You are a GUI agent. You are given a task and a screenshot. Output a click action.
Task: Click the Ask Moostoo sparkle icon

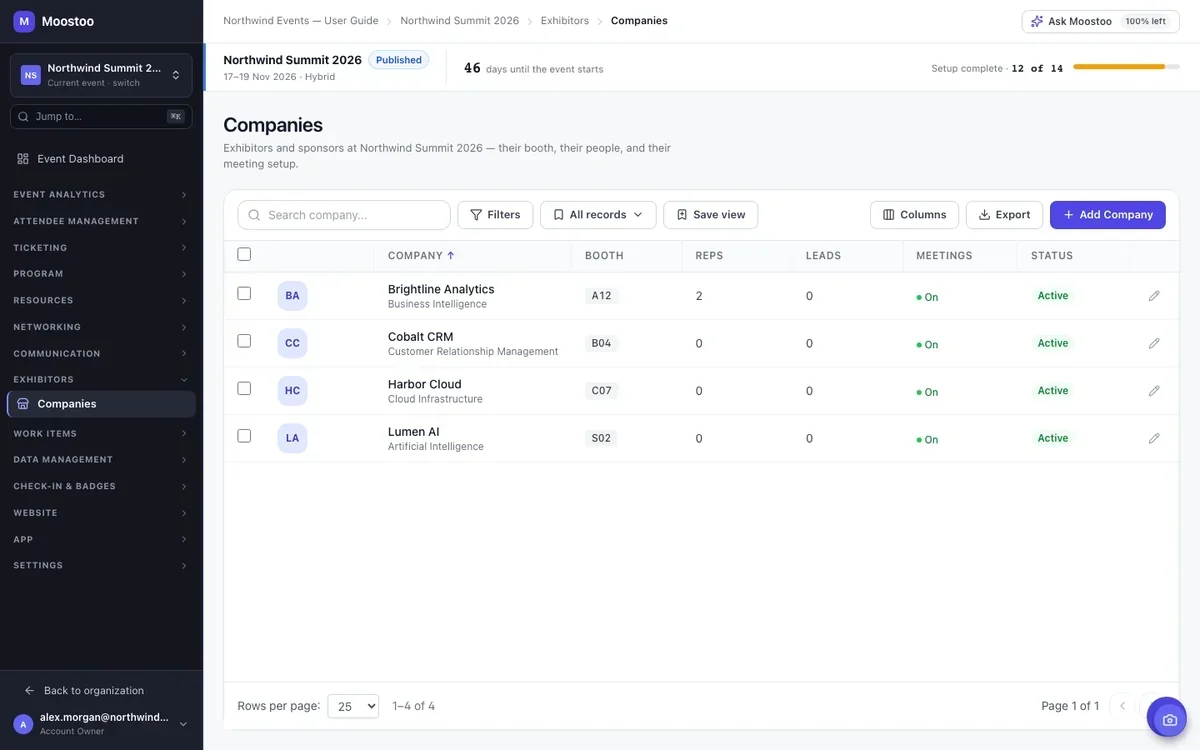1037,21
